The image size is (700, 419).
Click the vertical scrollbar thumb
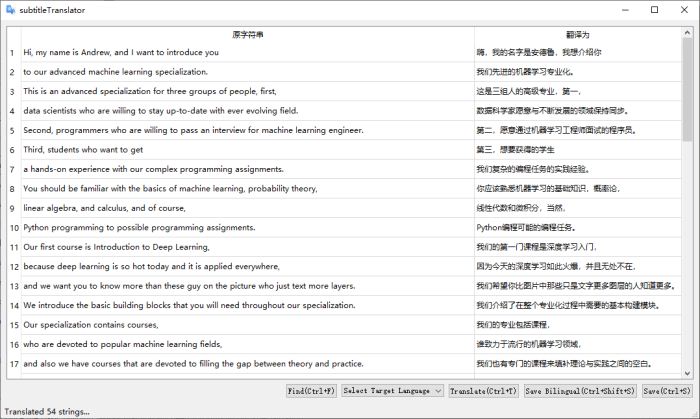click(x=687, y=89)
